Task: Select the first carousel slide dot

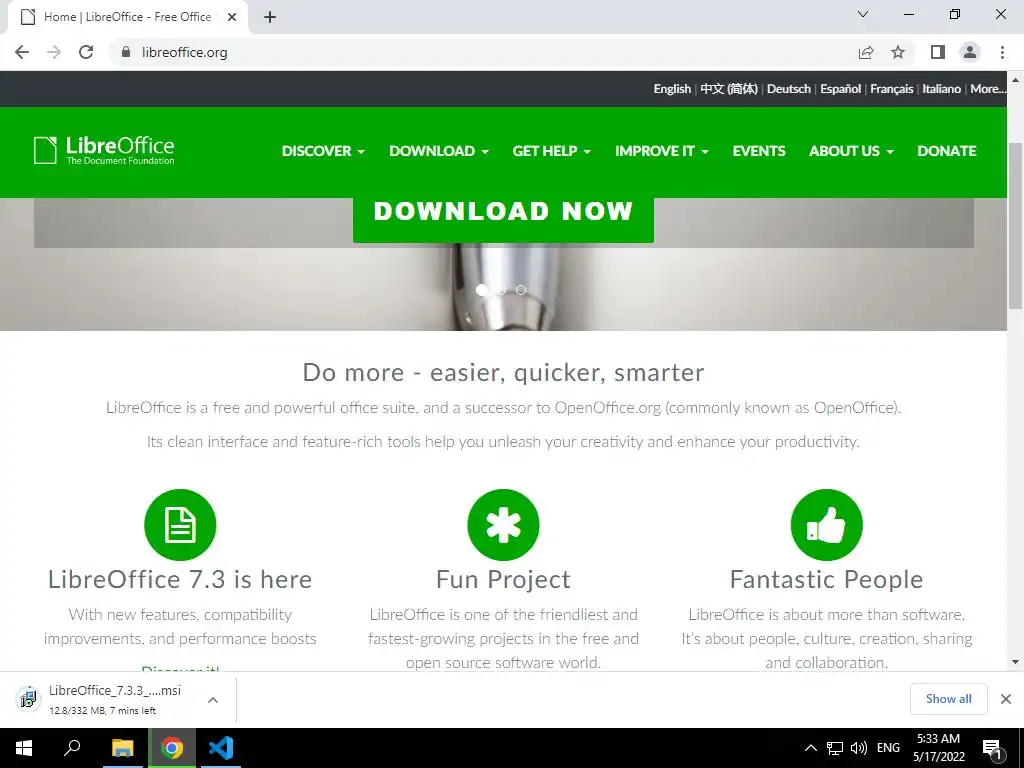Action: click(x=482, y=289)
